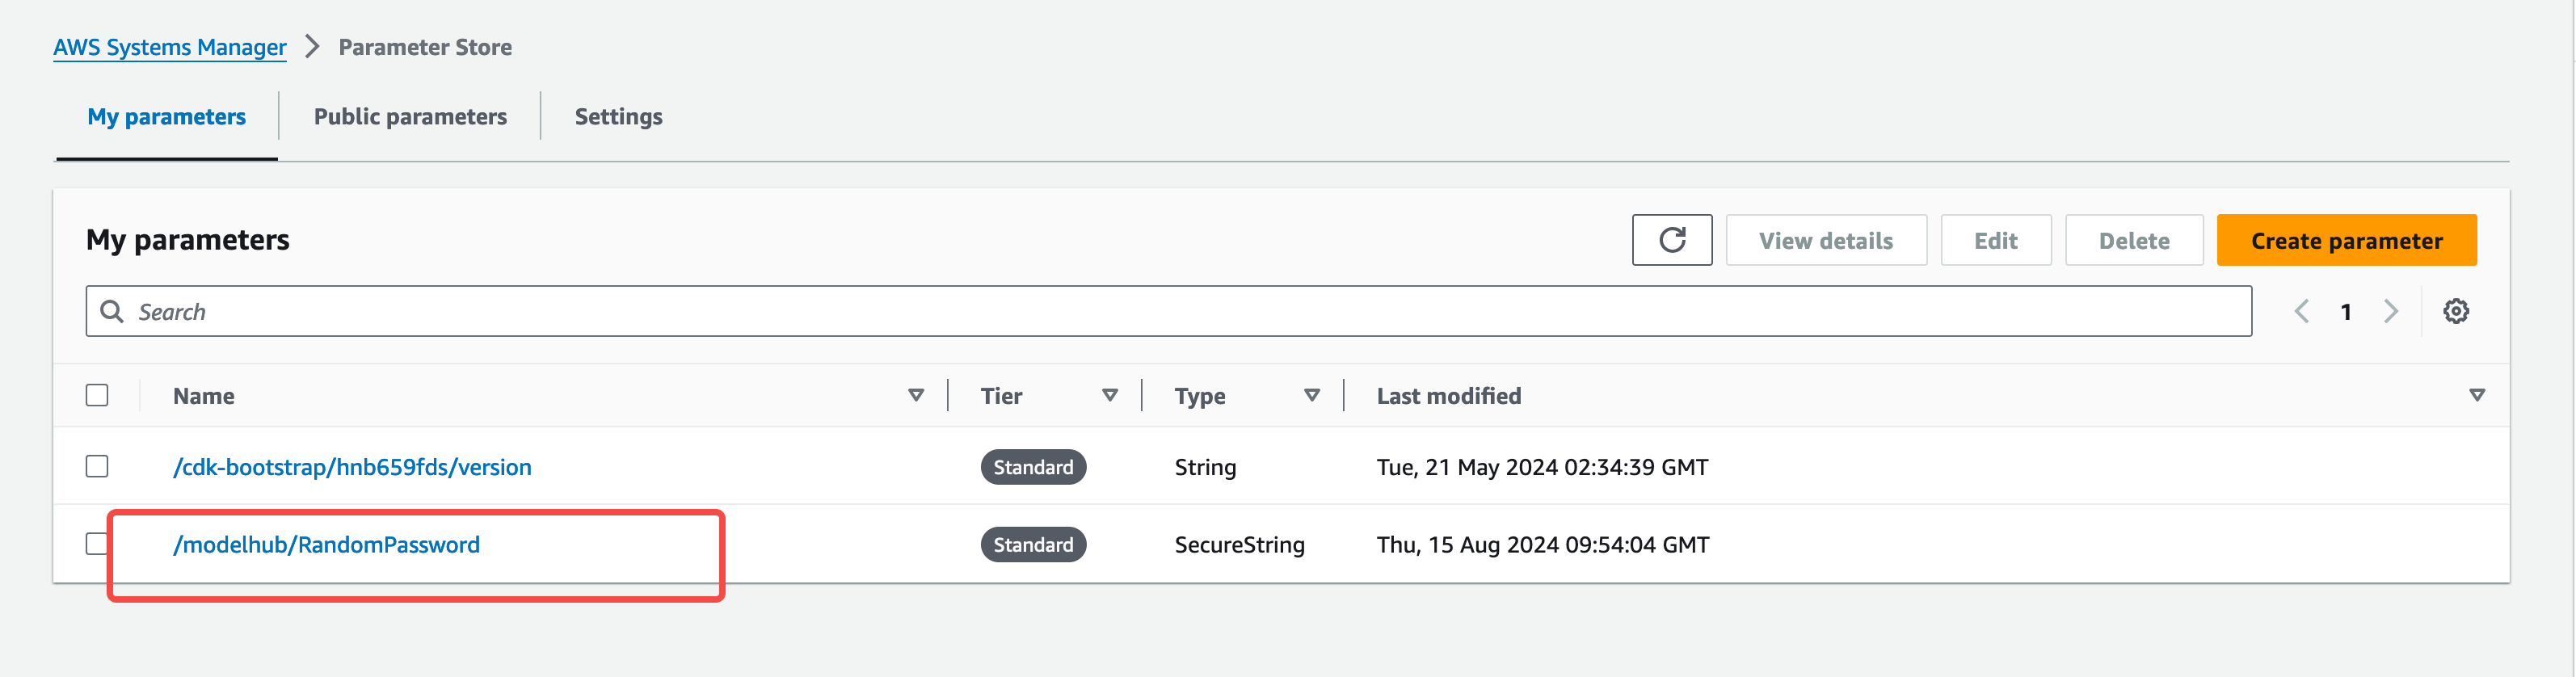Open /cdk-bootstrap/hnb659fds/version parameter link
2576x677 pixels.
tap(352, 467)
